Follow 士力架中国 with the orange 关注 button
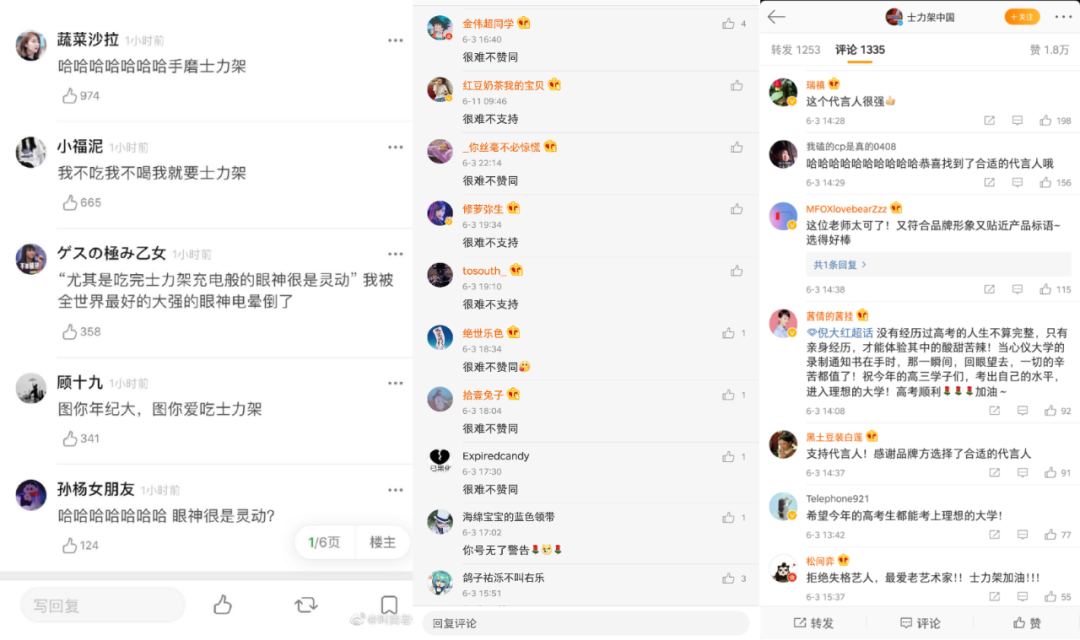This screenshot has width=1080, height=640. coord(1021,17)
